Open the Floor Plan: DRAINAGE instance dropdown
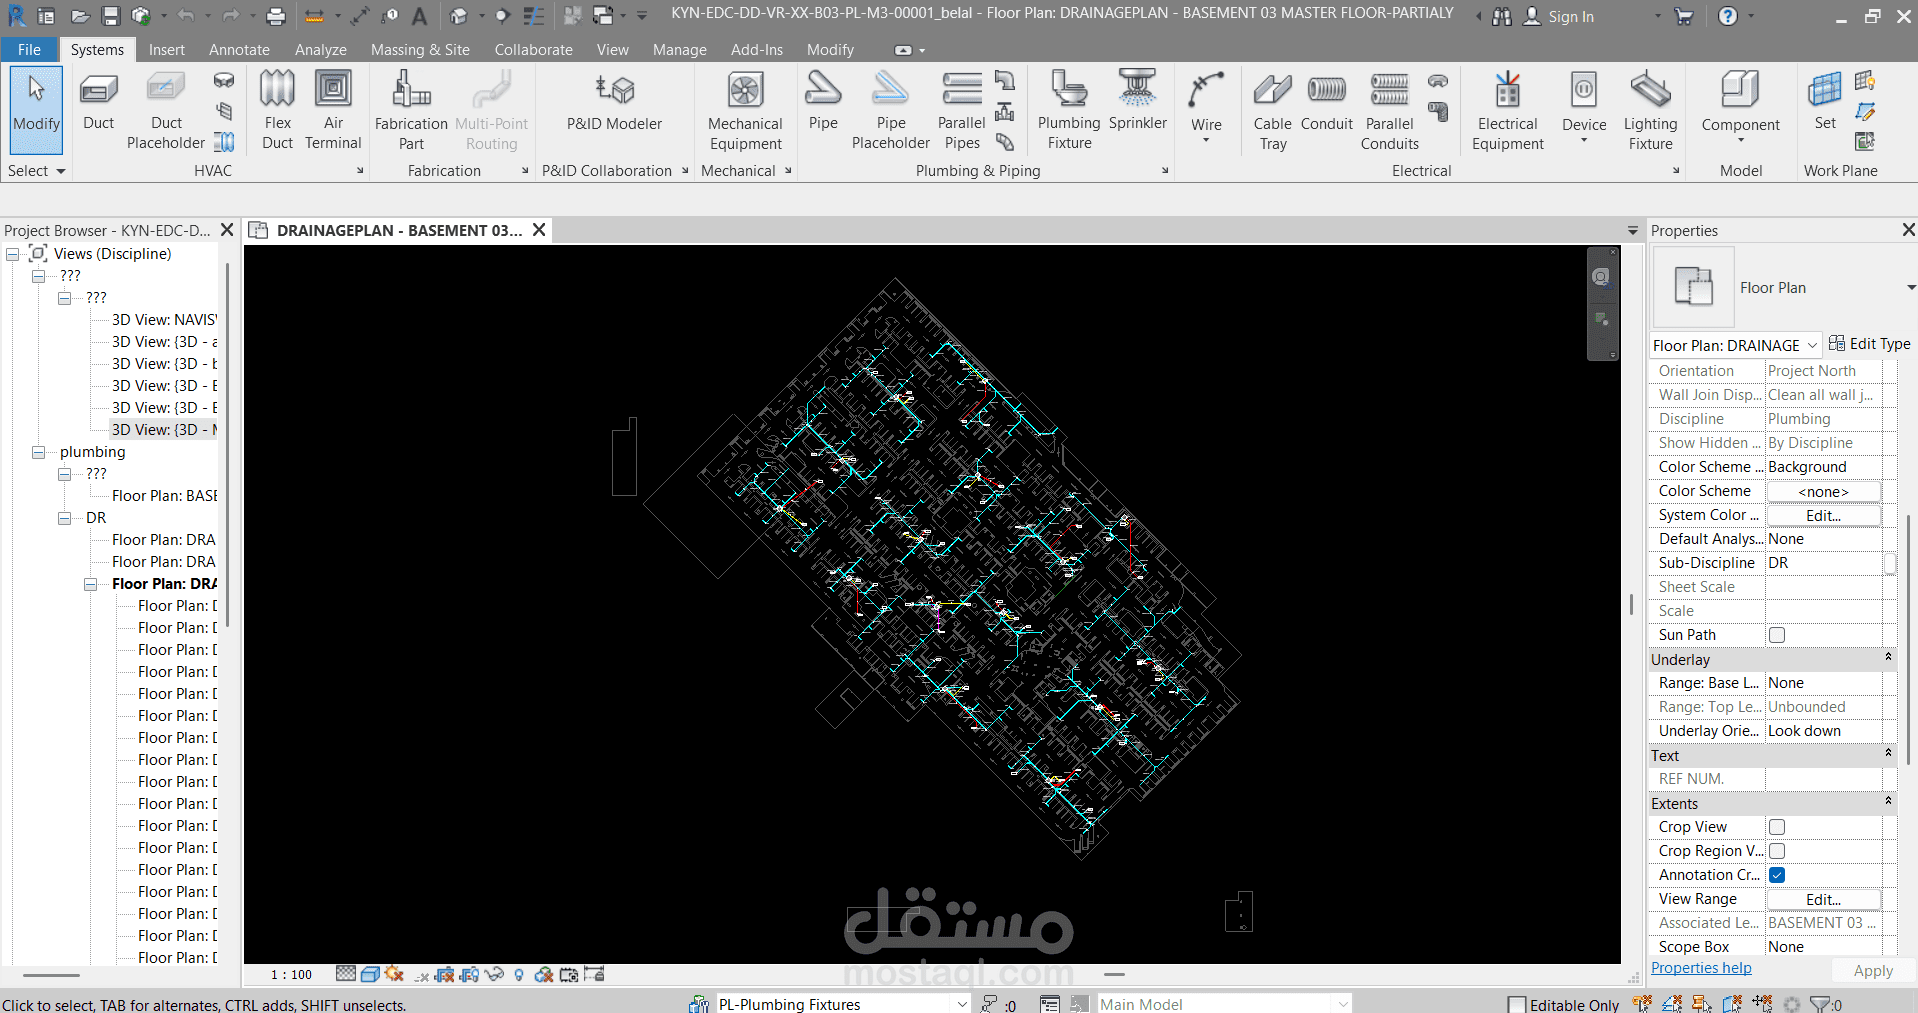 (x=1812, y=346)
